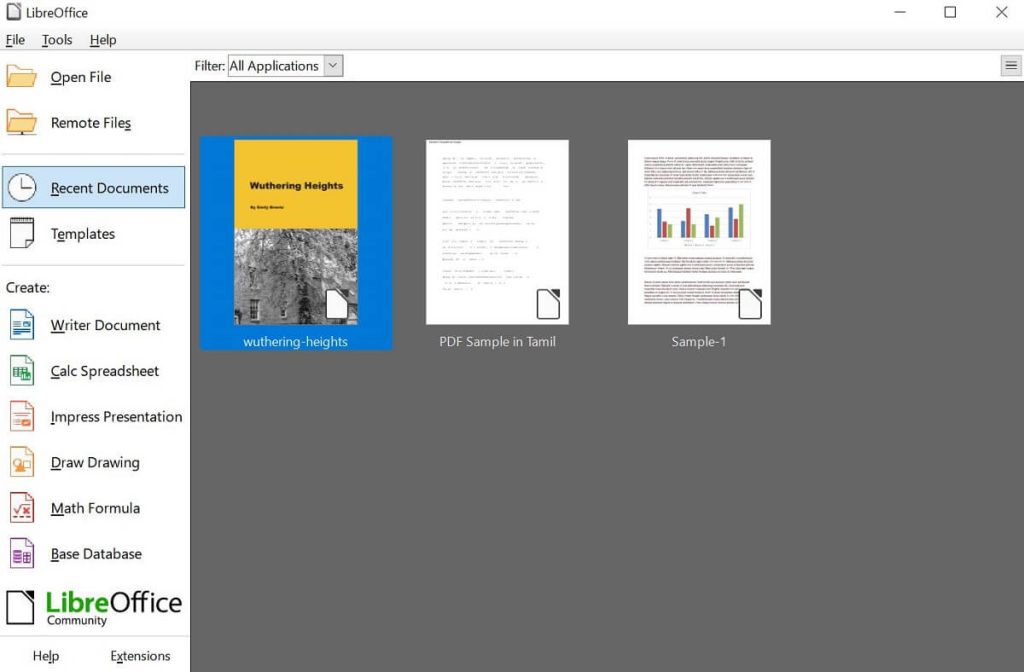This screenshot has width=1024, height=672.
Task: Open the Extensions page
Action: (x=139, y=655)
